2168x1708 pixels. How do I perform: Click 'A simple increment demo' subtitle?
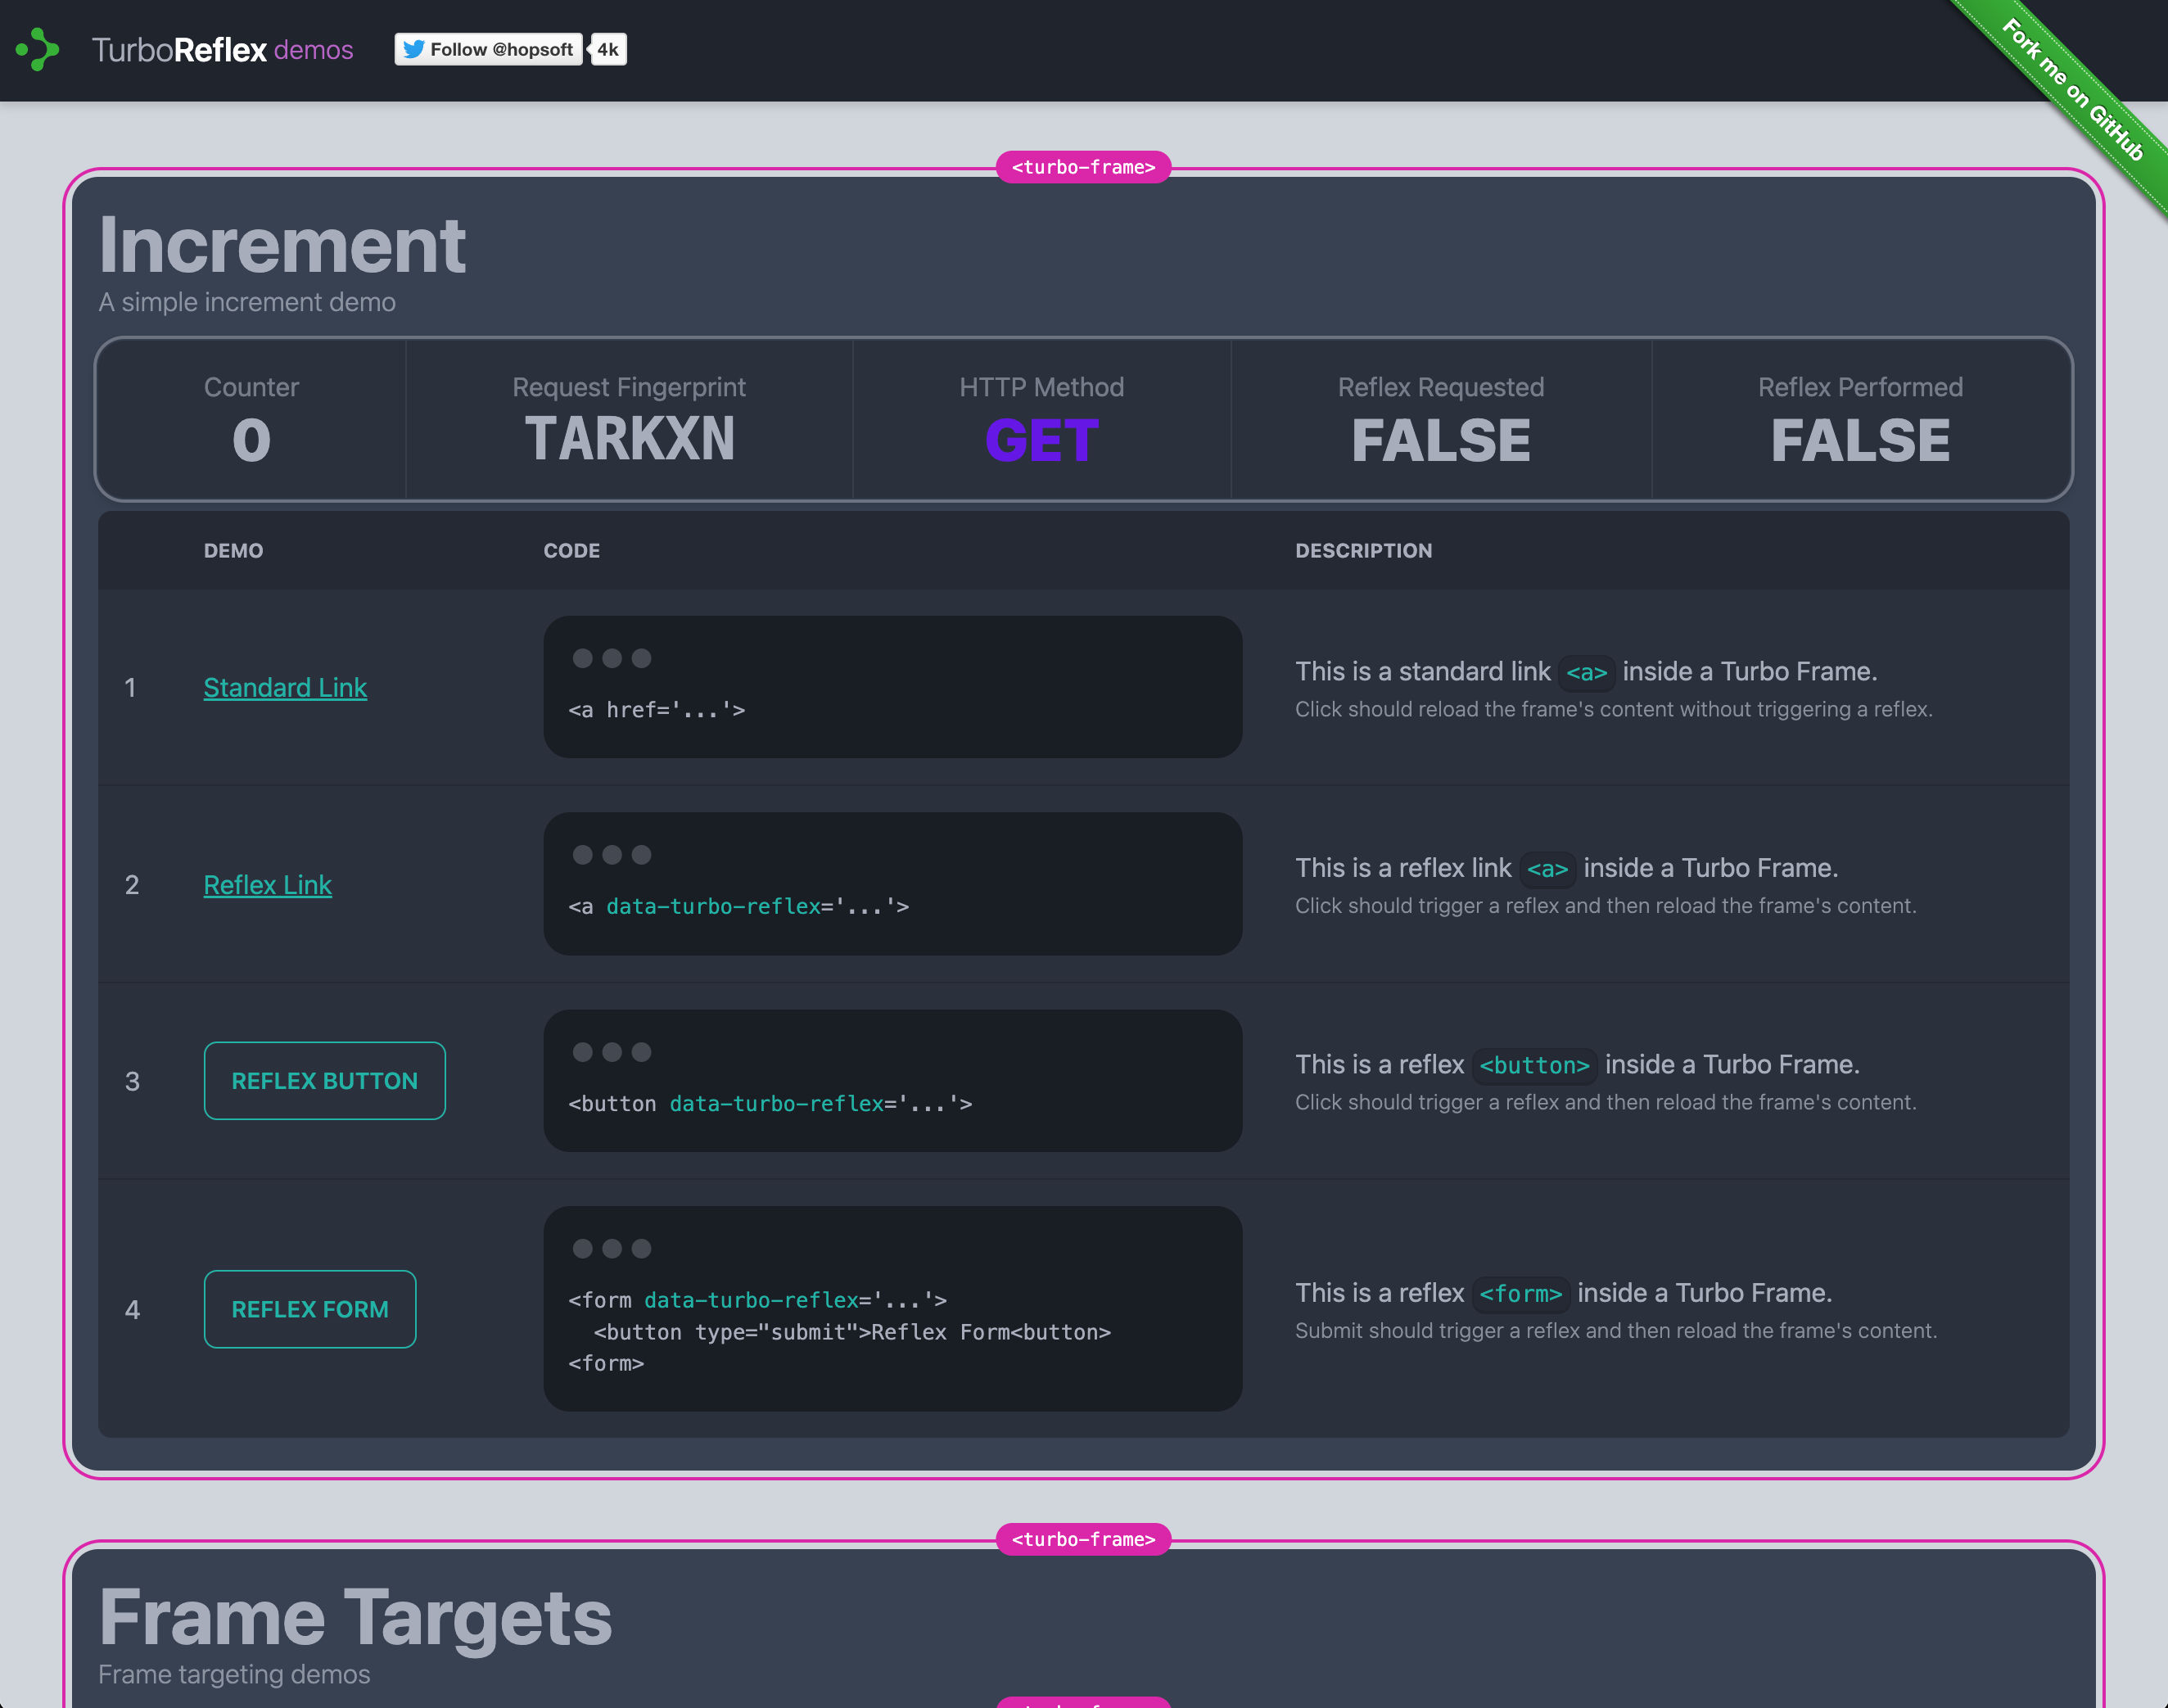tap(247, 302)
